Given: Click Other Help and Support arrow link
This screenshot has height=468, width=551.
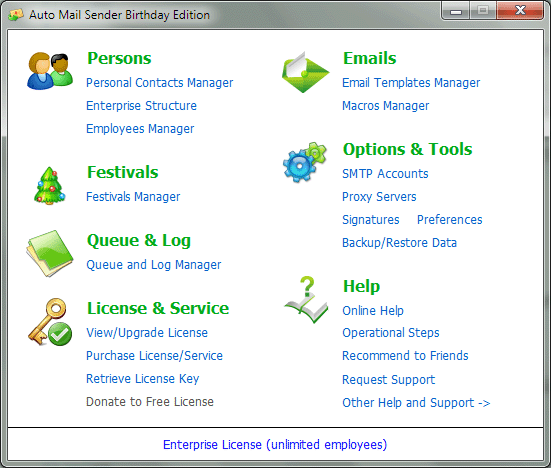Looking at the screenshot, I should point(416,403).
